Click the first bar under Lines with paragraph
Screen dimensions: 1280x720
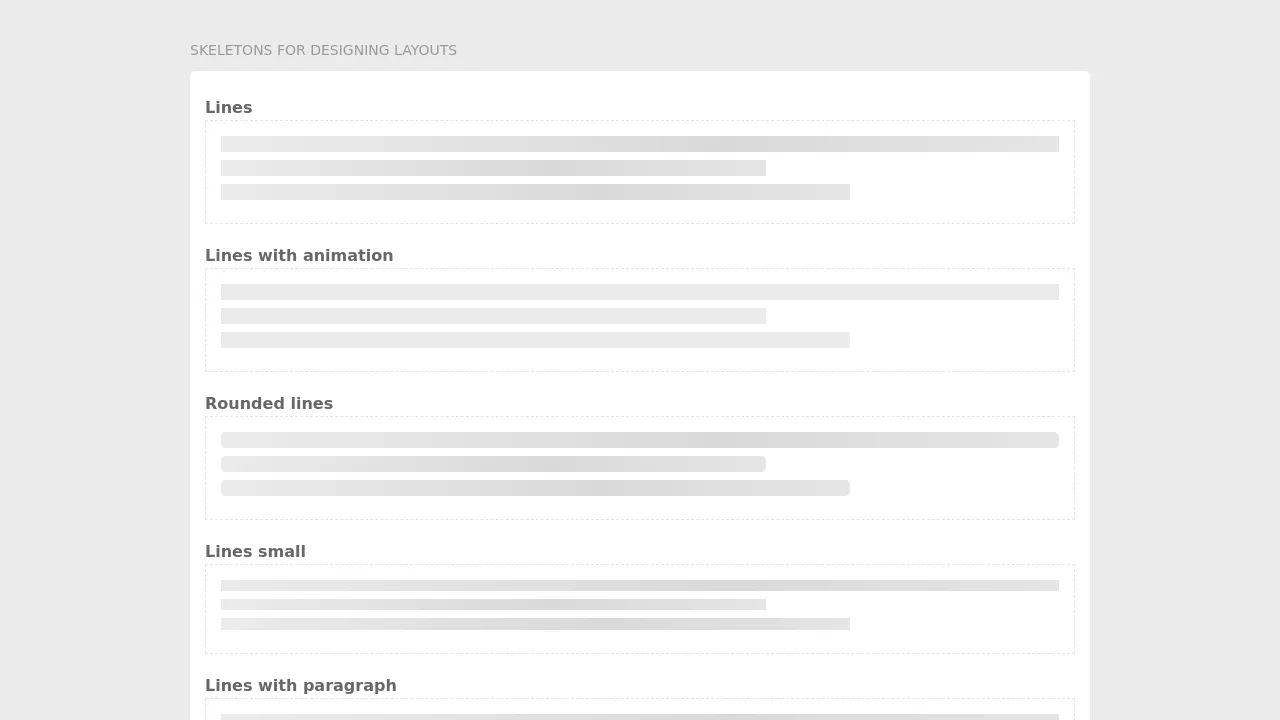pos(639,716)
